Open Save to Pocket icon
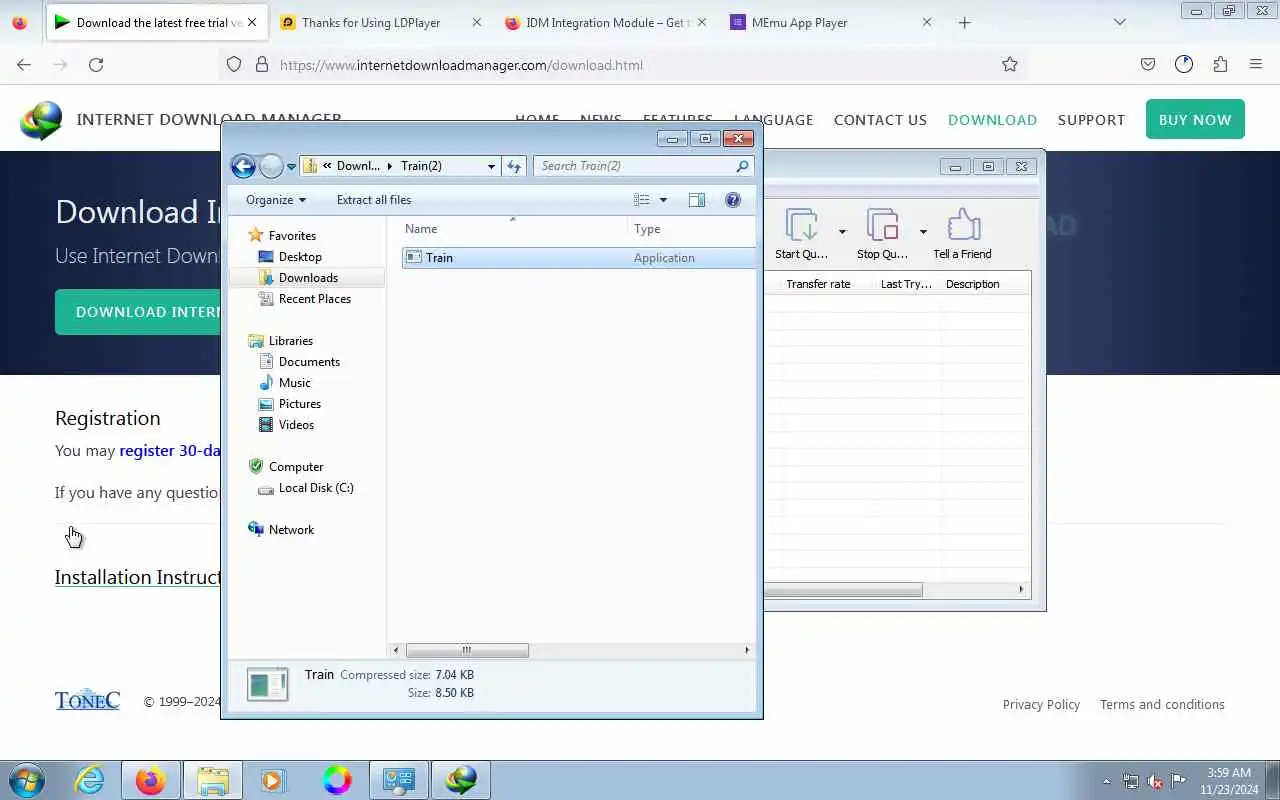The height and width of the screenshot is (800, 1280). click(x=1148, y=65)
